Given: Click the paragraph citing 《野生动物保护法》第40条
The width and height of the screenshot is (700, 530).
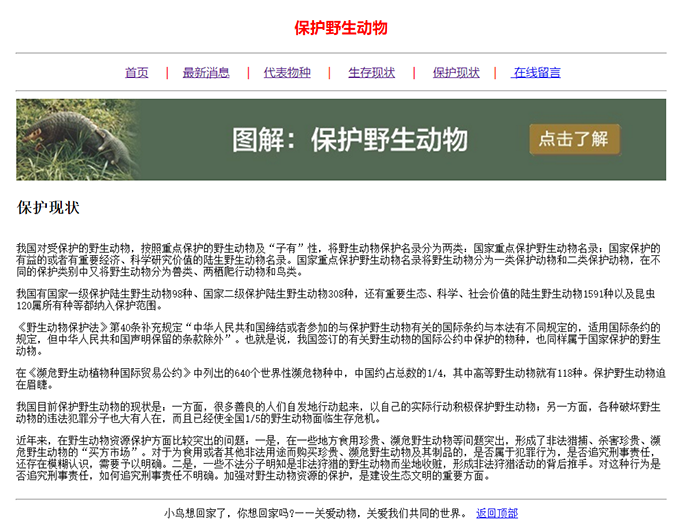Looking at the screenshot, I should click(x=340, y=338).
